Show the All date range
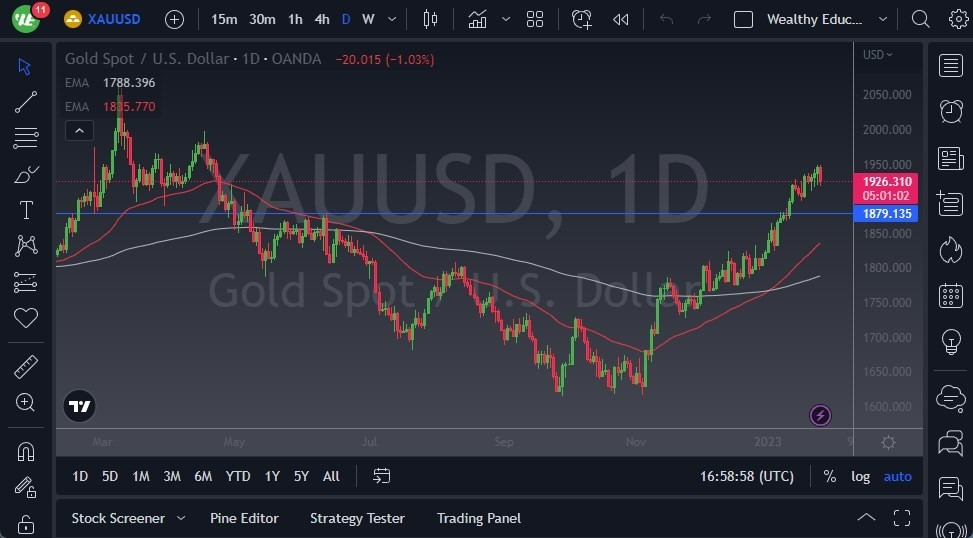Image resolution: width=973 pixels, height=538 pixels. (x=331, y=476)
